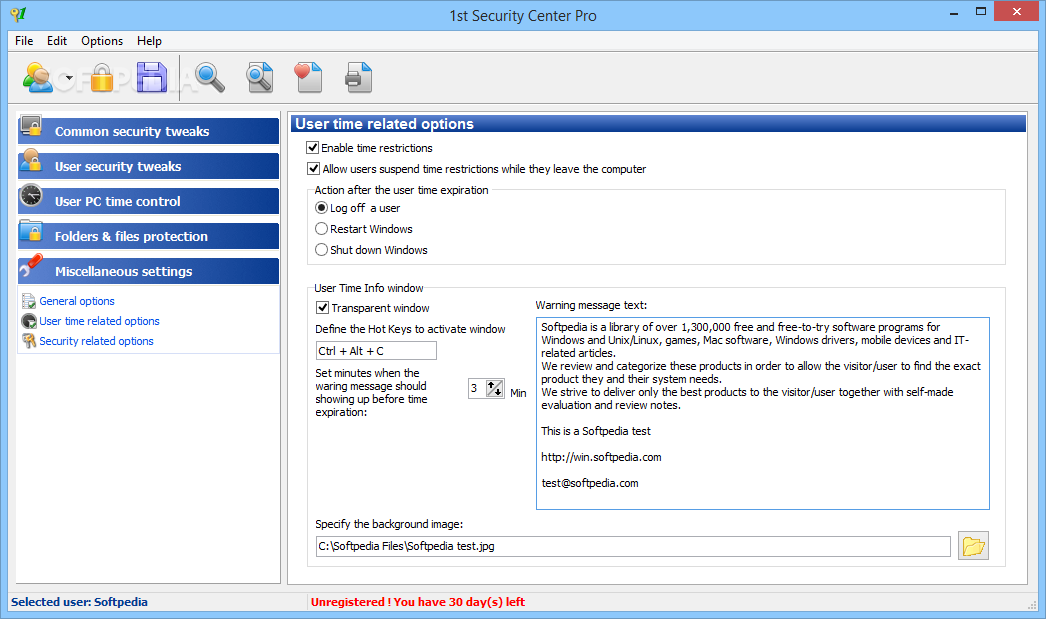Click the background image path field
1046x619 pixels.
click(x=633, y=546)
